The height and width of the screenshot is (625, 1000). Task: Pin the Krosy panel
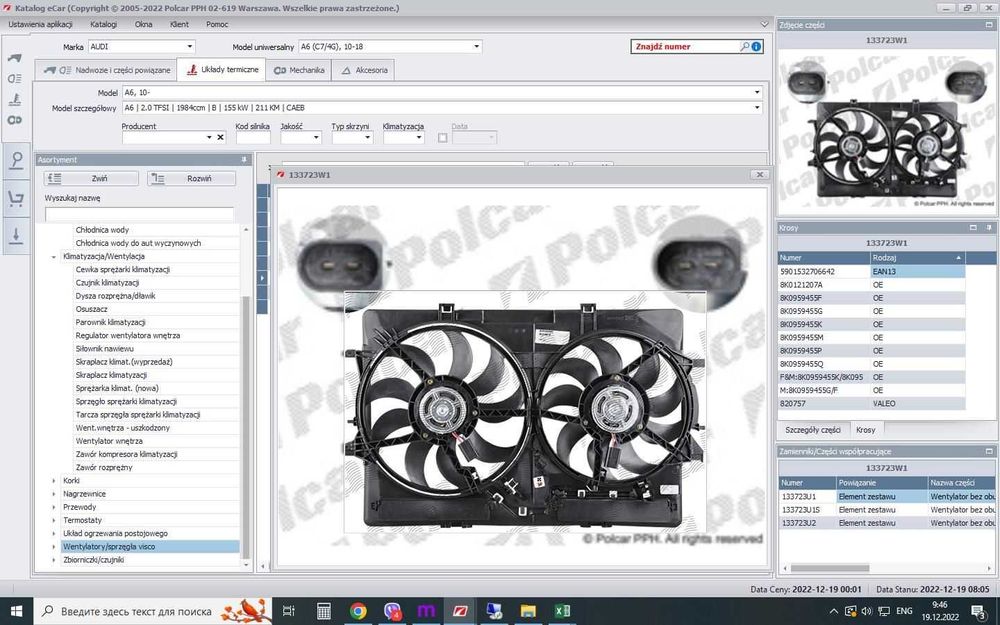(989, 228)
